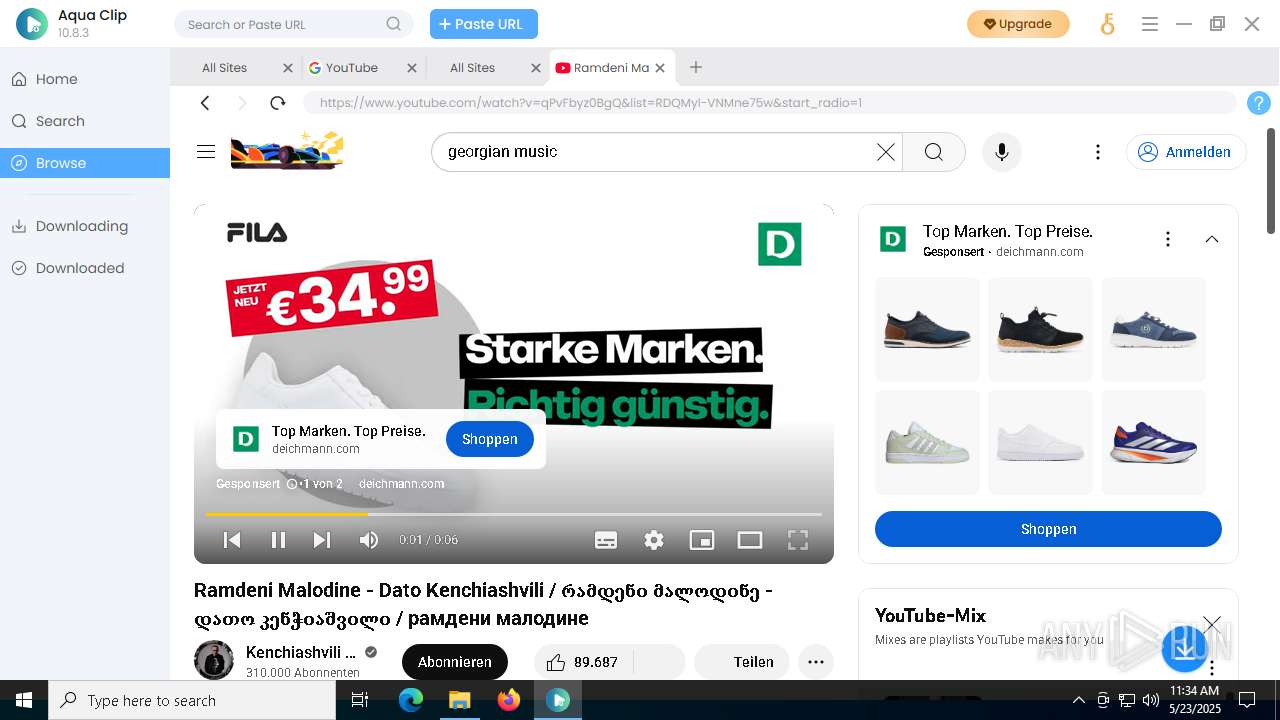Select the black cork-sole sneaker thumbnail
This screenshot has height=720, width=1280.
coord(1040,329)
